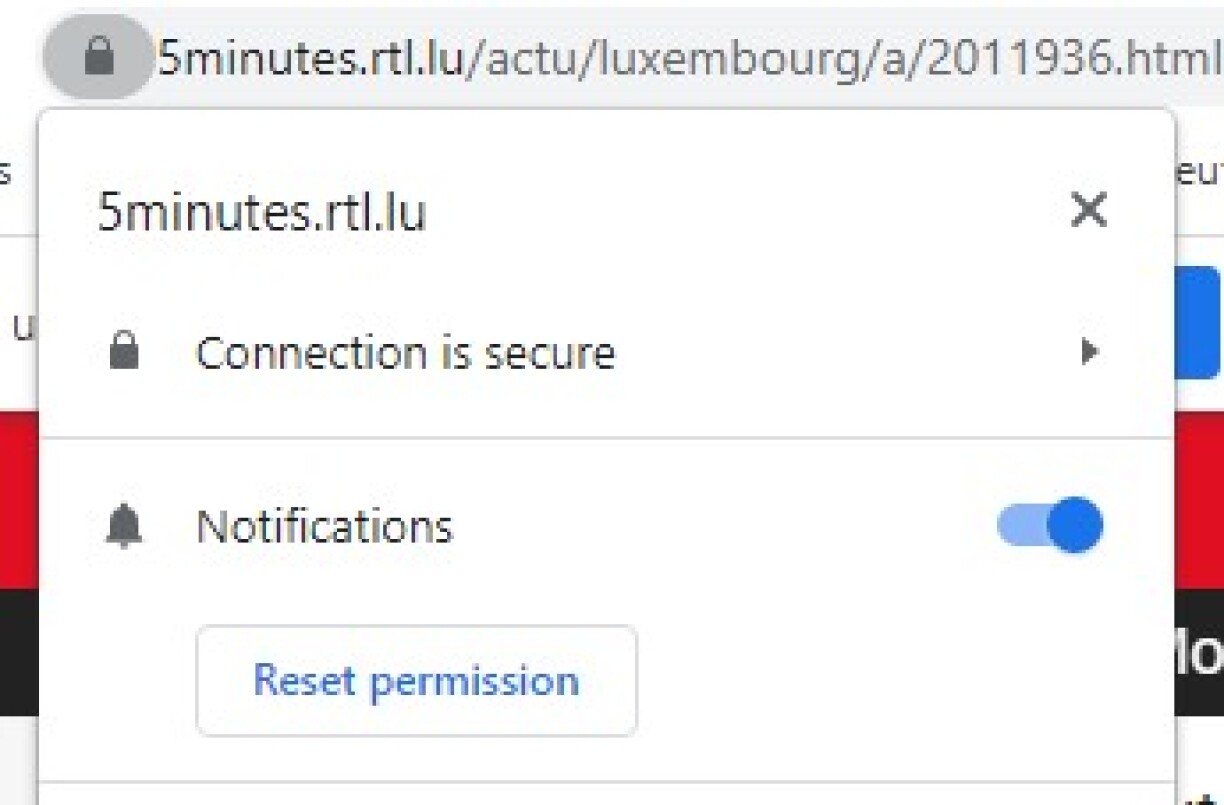
Task: Expand connection details with the right arrow
Action: click(1090, 352)
